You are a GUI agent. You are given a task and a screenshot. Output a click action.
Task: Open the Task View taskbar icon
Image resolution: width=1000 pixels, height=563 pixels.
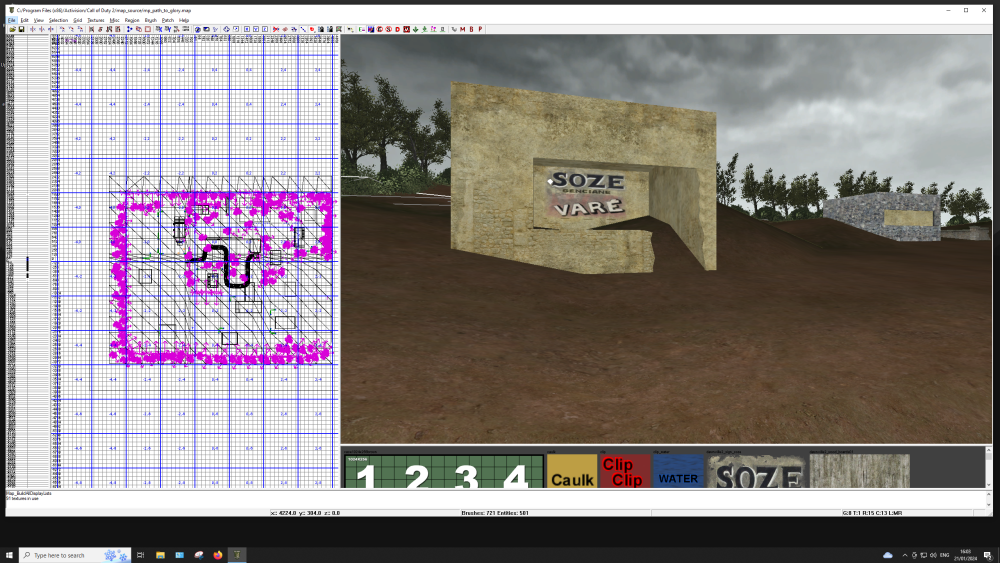coord(140,555)
